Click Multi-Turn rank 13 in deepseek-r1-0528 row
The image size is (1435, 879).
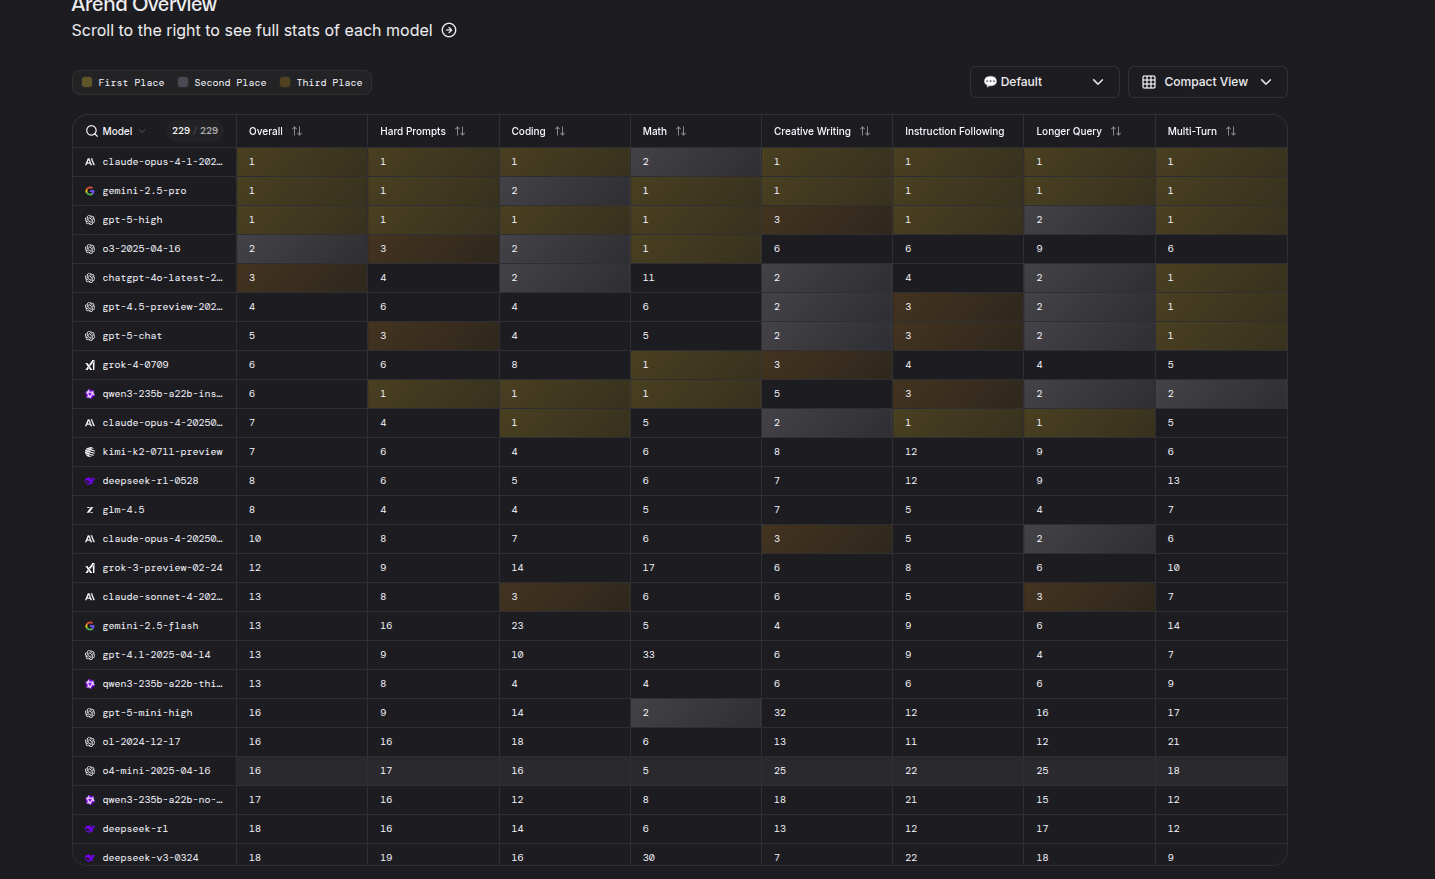pyautogui.click(x=1174, y=481)
